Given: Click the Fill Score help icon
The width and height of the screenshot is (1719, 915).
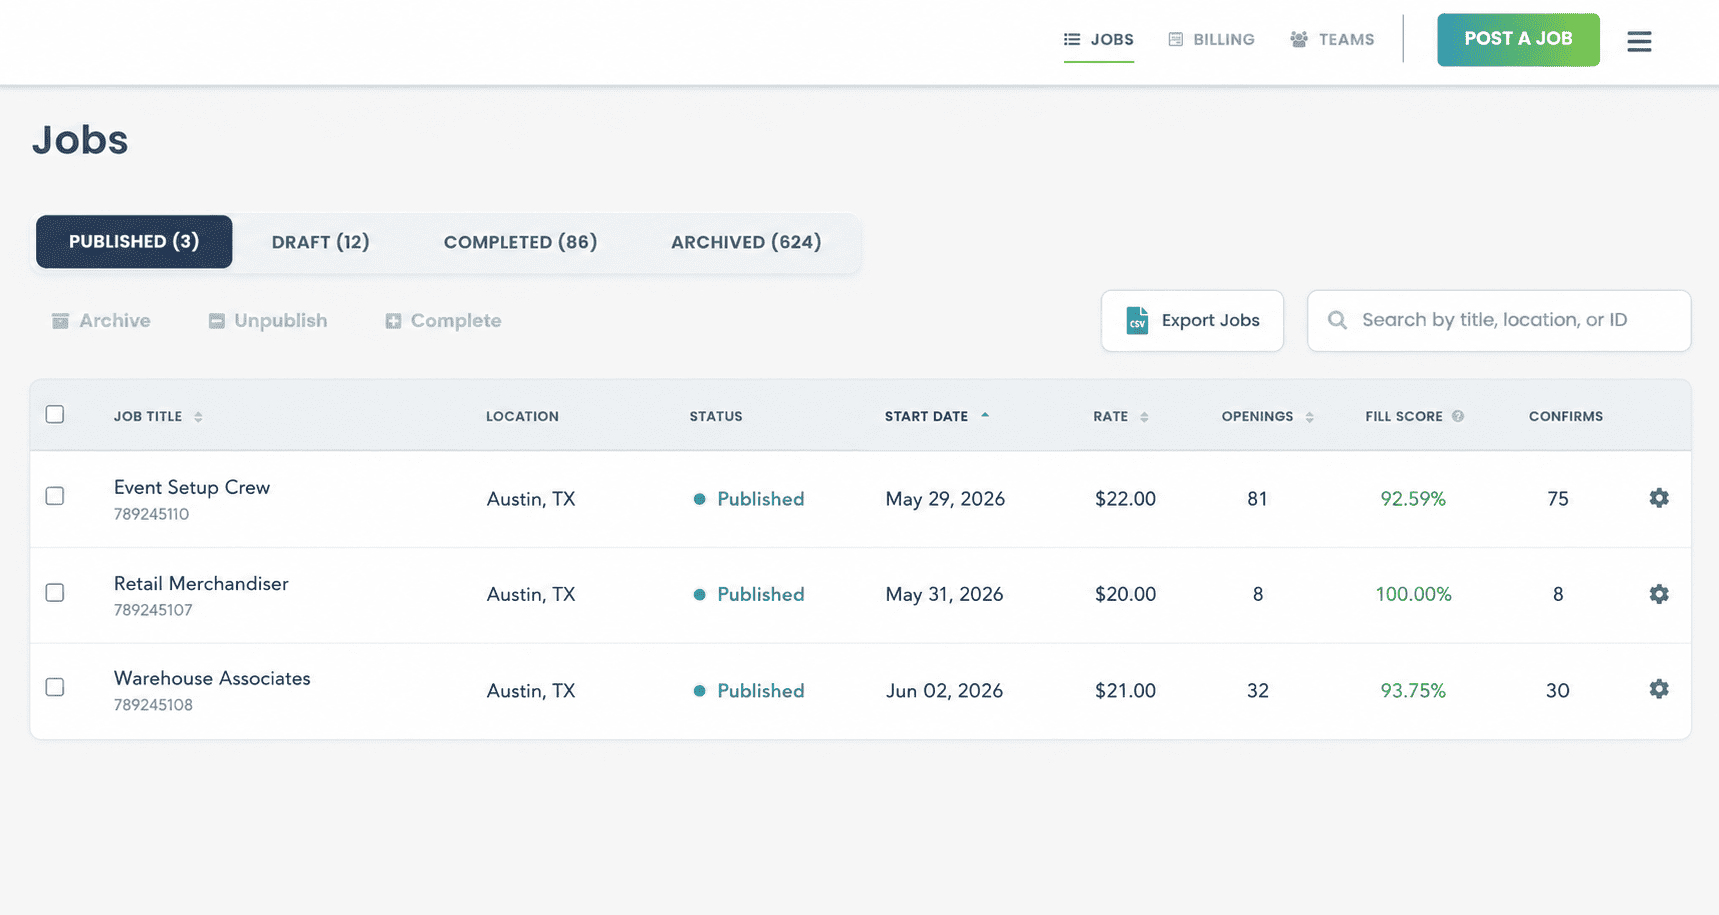Looking at the screenshot, I should 1458,416.
